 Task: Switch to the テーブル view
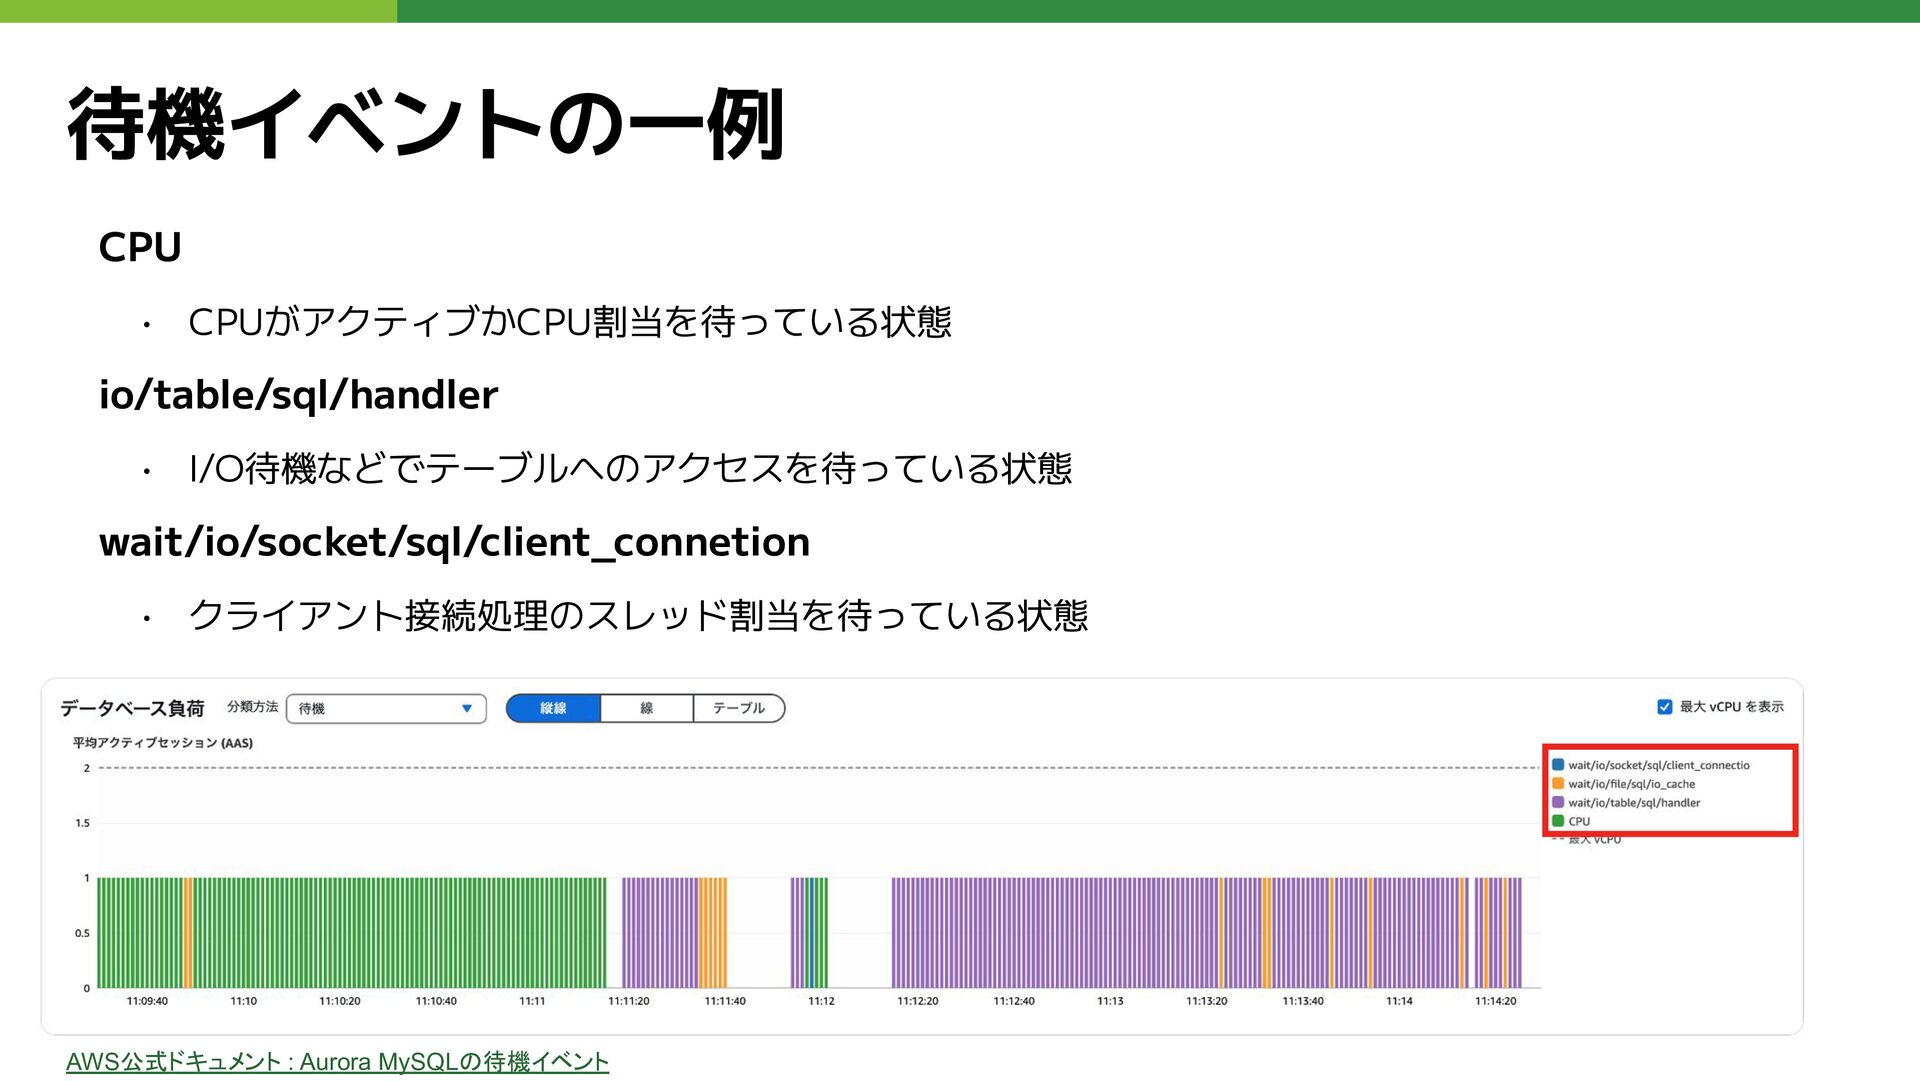[738, 708]
